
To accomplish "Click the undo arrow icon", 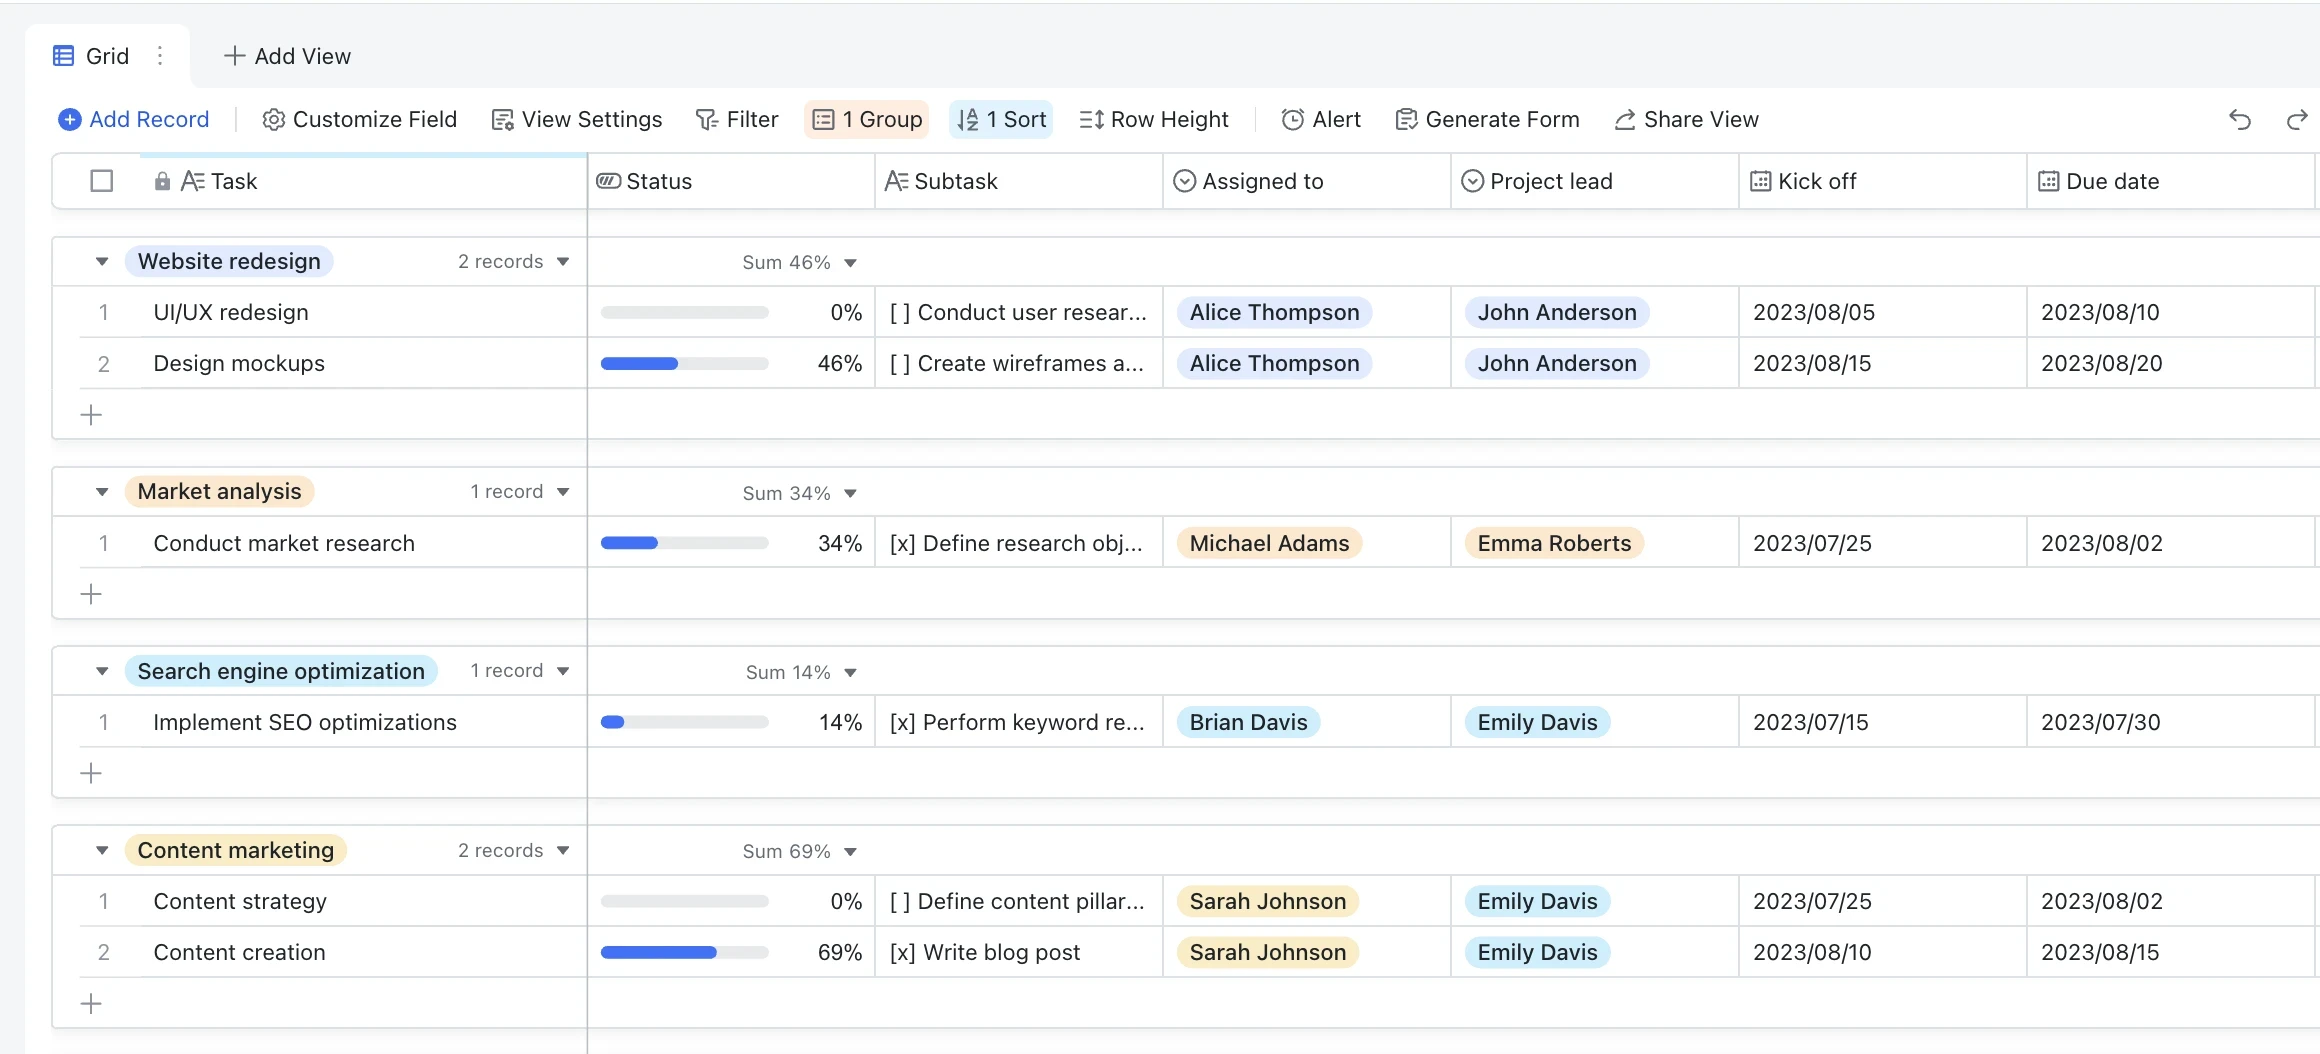I will tap(2239, 120).
